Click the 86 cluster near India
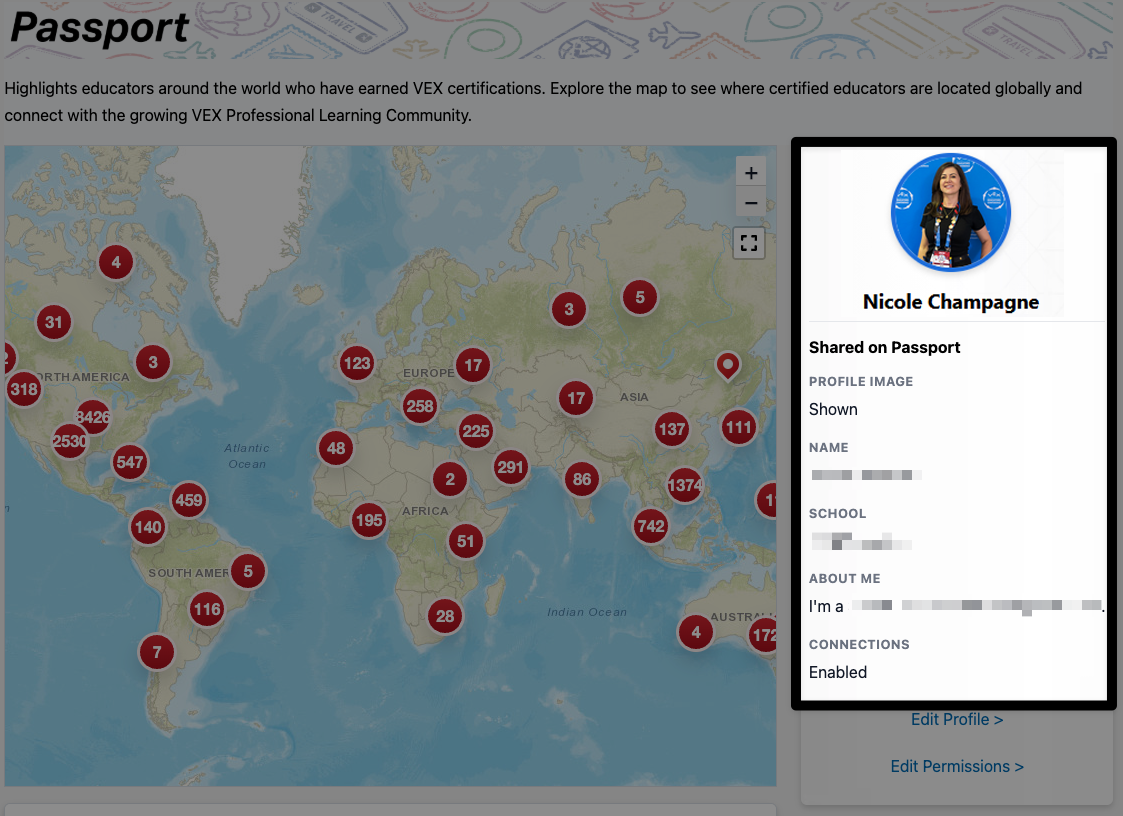 click(x=582, y=479)
